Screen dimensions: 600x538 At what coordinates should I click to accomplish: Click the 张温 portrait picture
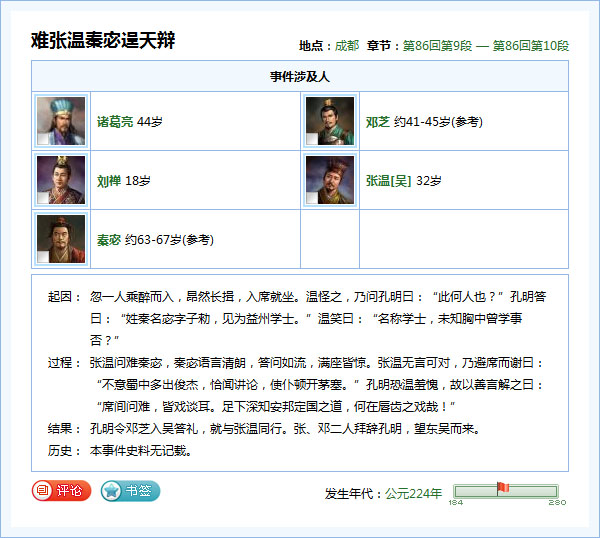click(x=330, y=180)
